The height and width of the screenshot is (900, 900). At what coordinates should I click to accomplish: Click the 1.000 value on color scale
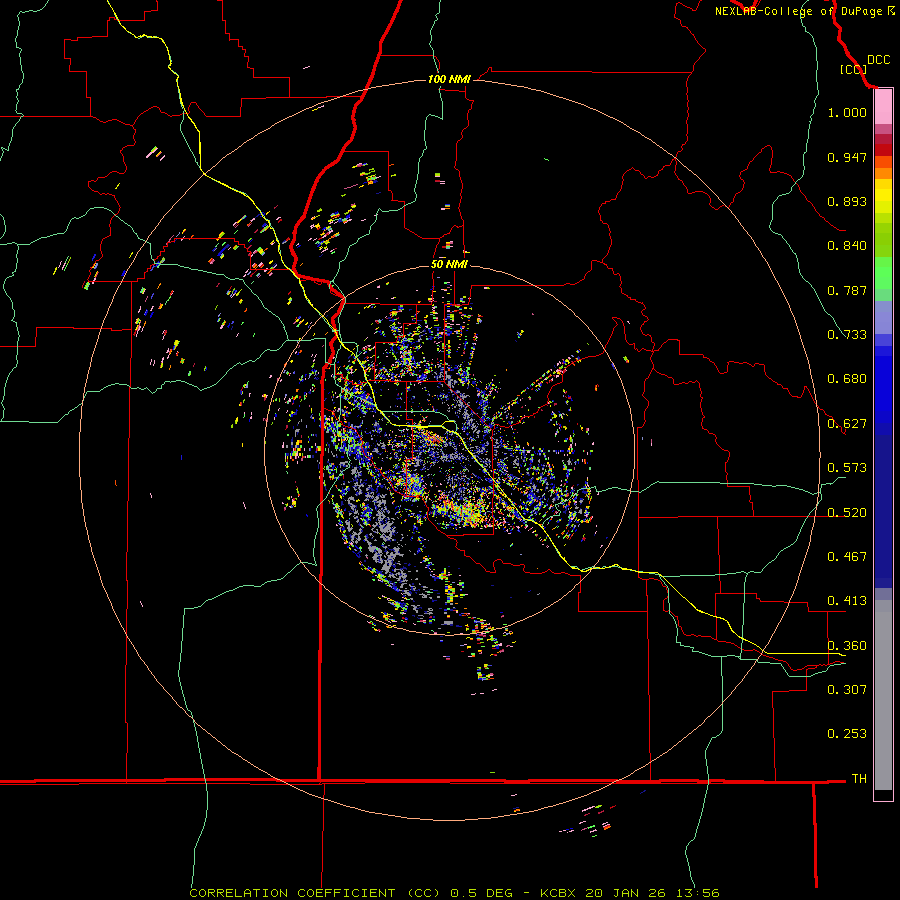point(847,112)
